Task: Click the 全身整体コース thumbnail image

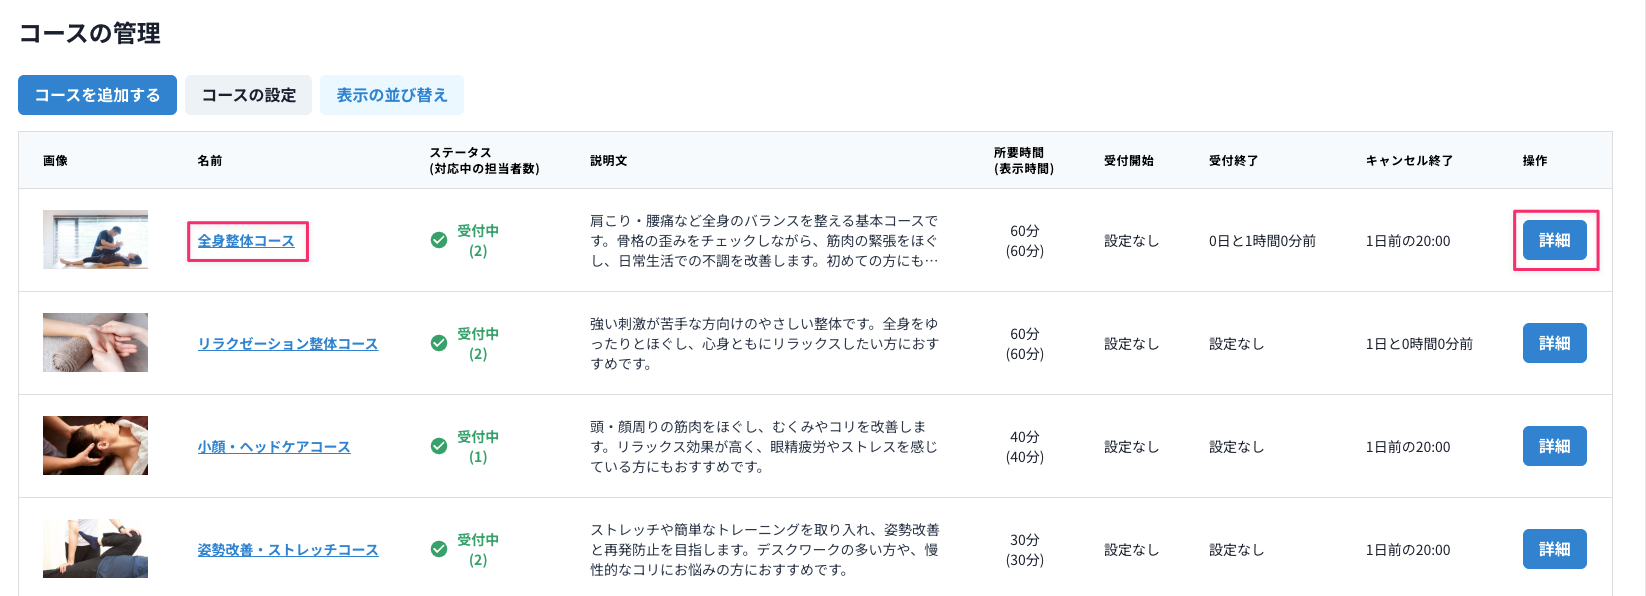Action: (x=95, y=239)
